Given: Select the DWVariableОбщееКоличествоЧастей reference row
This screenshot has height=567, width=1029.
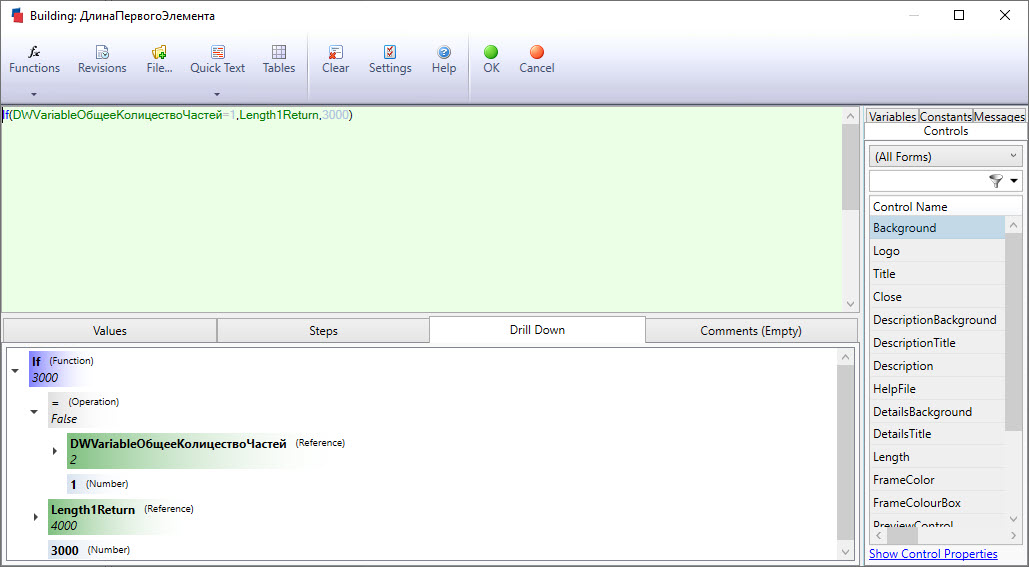Looking at the screenshot, I should 207,451.
